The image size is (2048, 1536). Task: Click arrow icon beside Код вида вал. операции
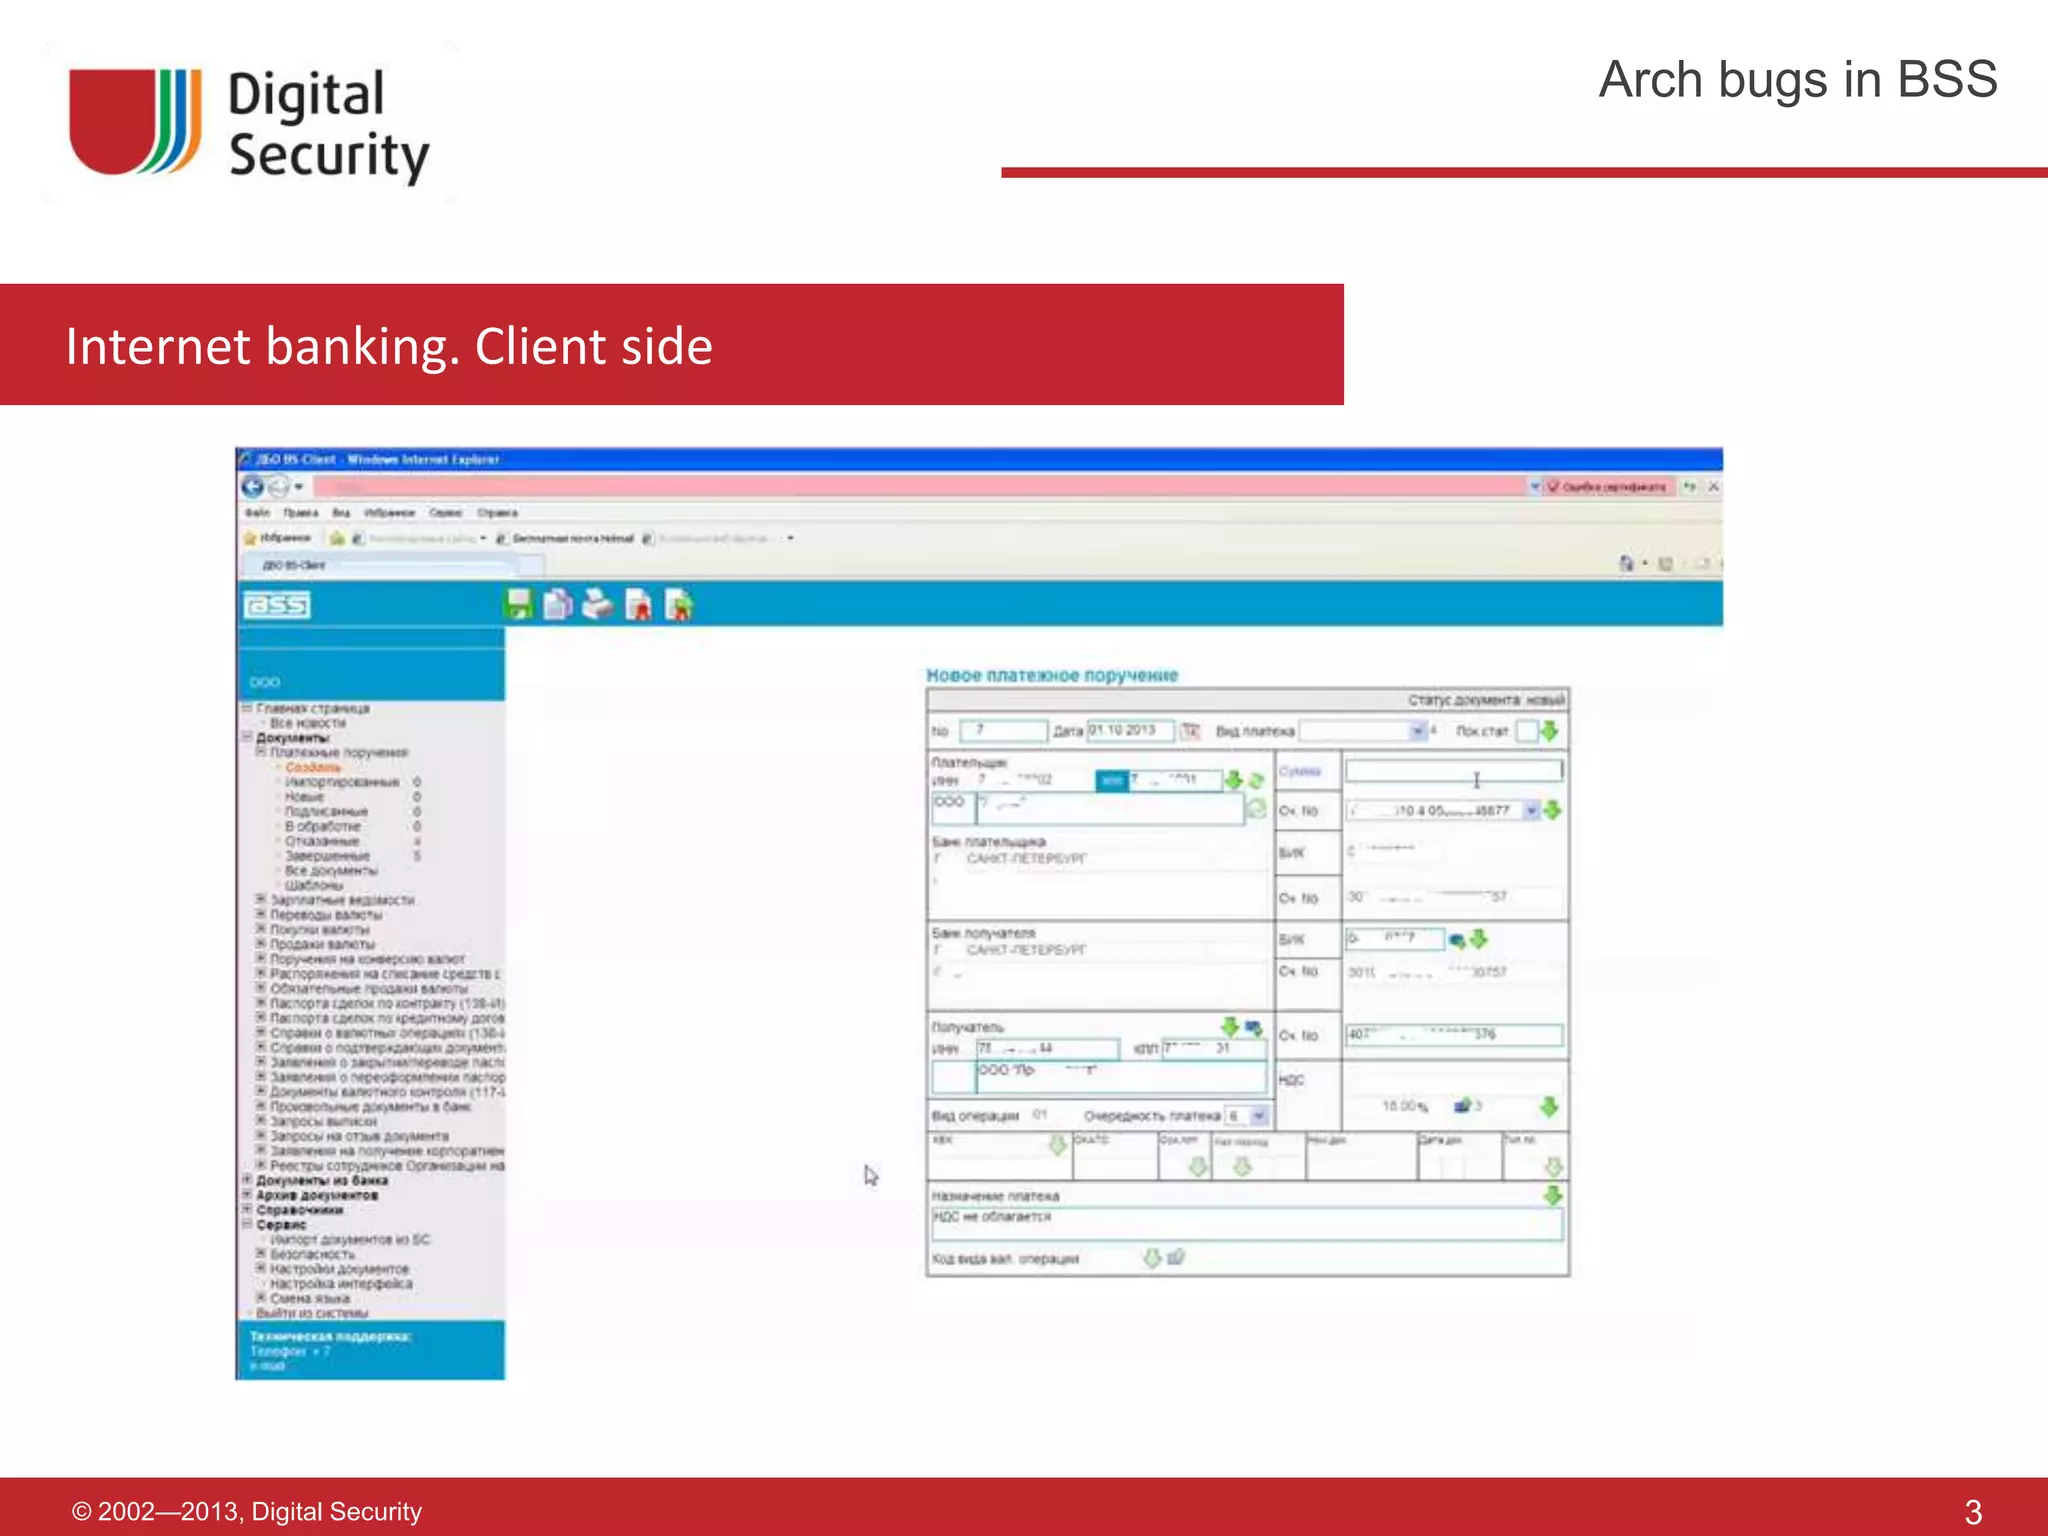[1152, 1258]
